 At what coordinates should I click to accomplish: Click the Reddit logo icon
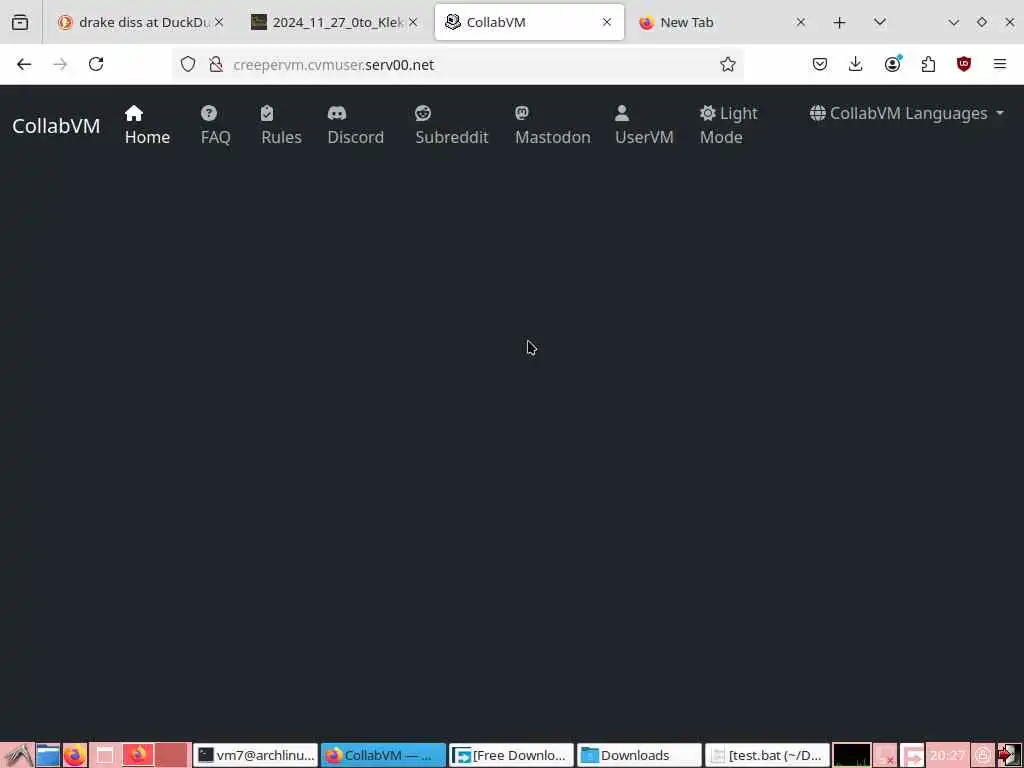423,114
